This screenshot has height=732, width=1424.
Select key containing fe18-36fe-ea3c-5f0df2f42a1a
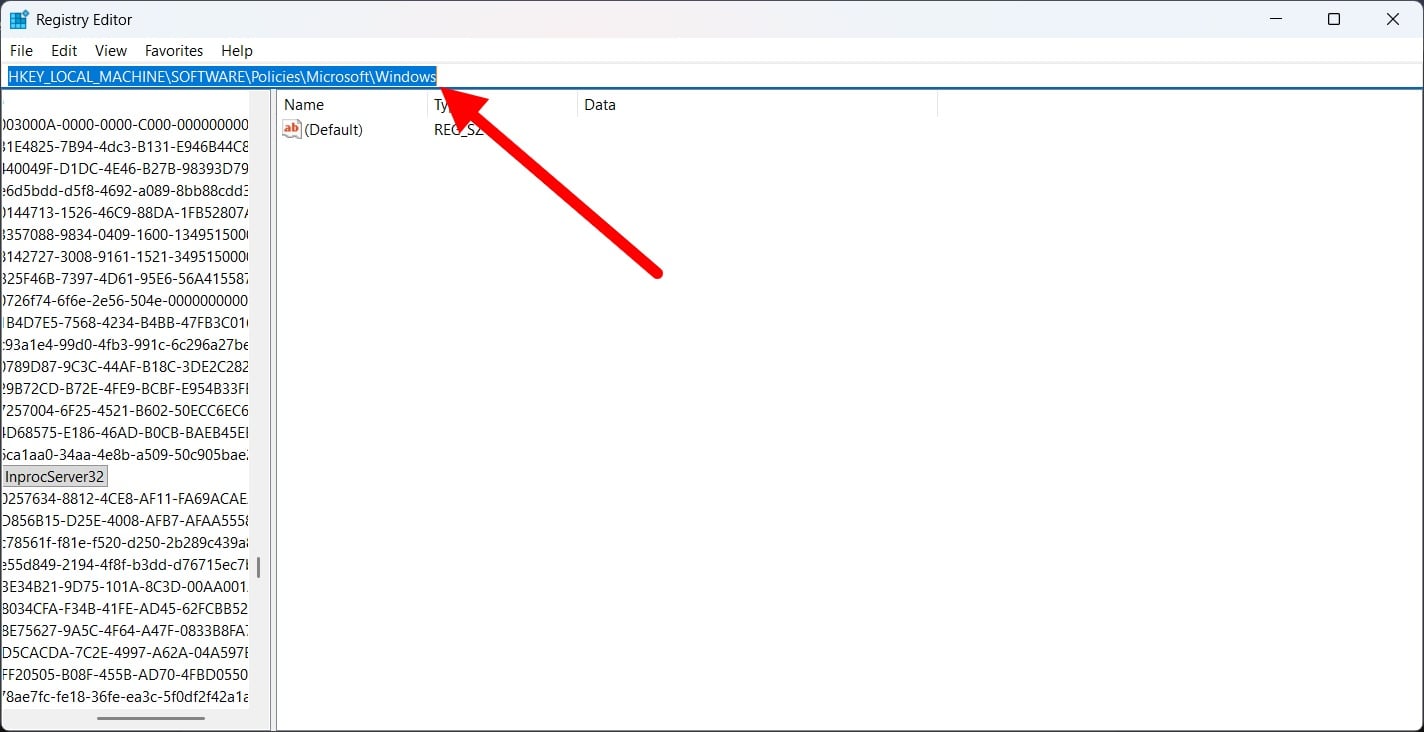125,696
